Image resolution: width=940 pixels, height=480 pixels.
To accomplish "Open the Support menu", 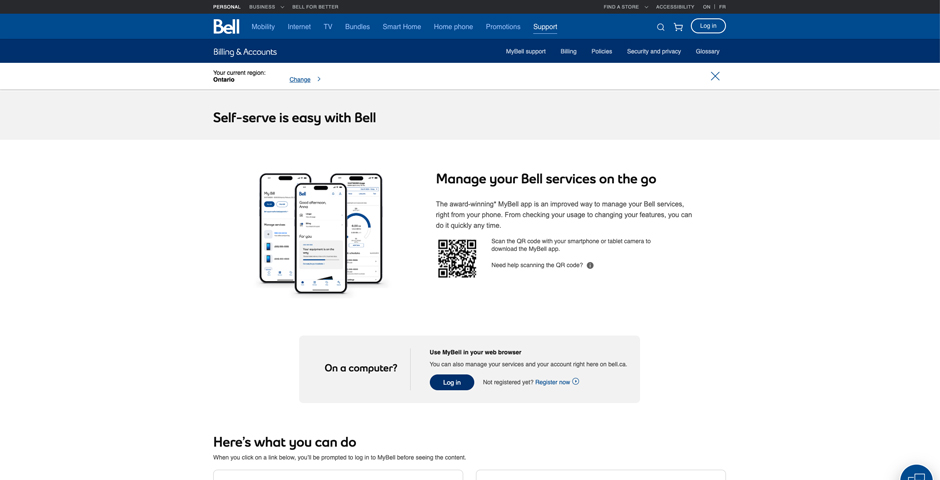I will coord(545,27).
